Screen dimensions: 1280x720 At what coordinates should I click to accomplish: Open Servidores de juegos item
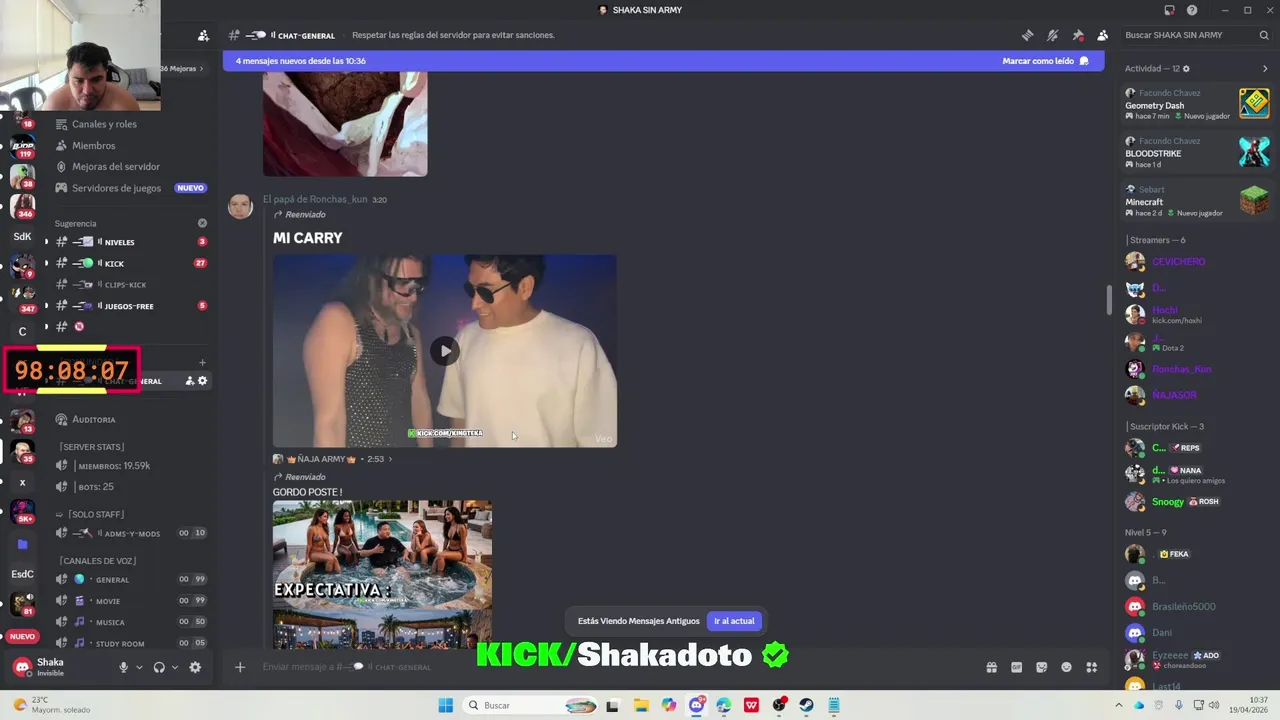(130, 188)
